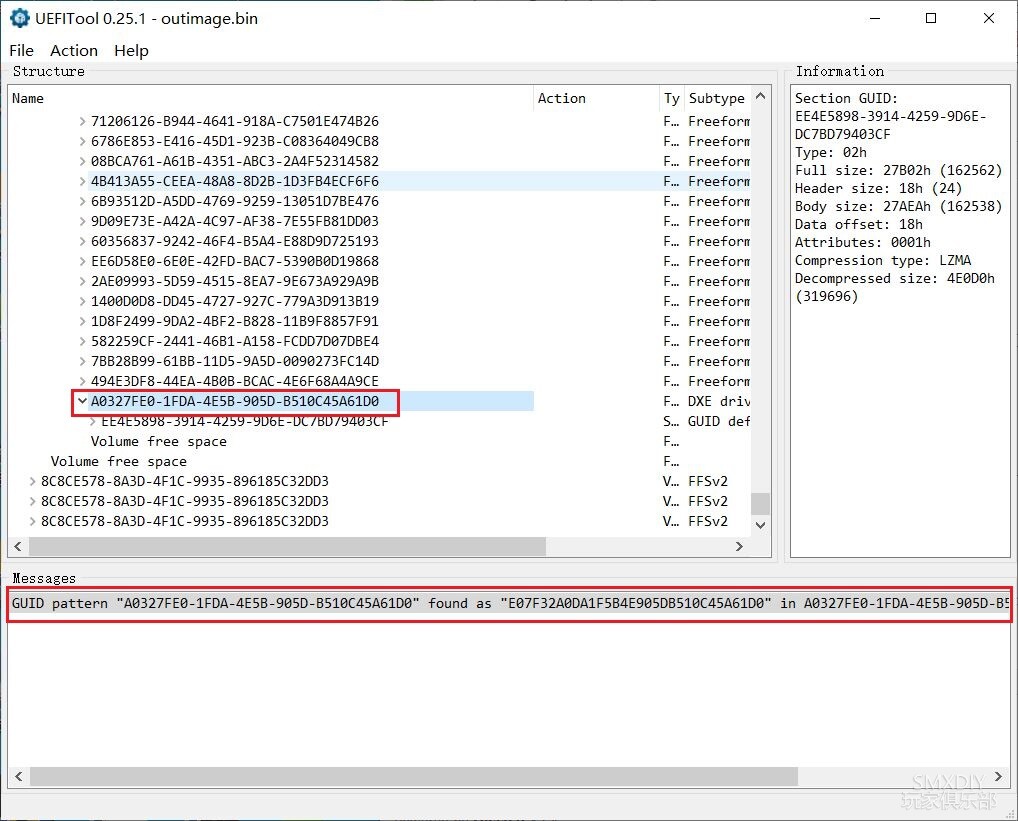Image resolution: width=1018 pixels, height=821 pixels.
Task: Click the Name column header
Action: 270,98
